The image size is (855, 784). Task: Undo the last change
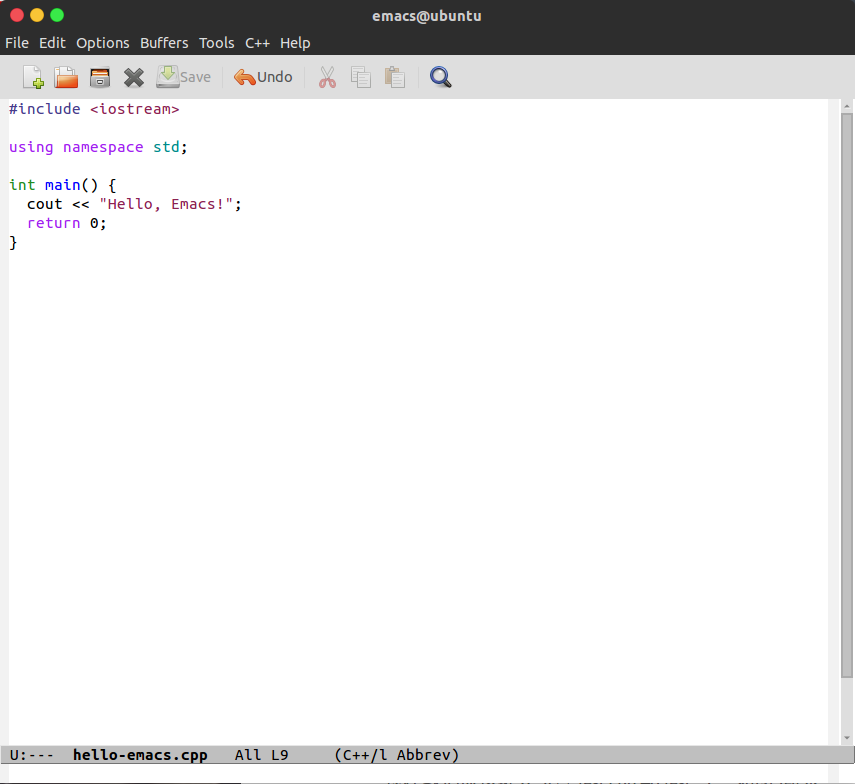click(x=263, y=77)
